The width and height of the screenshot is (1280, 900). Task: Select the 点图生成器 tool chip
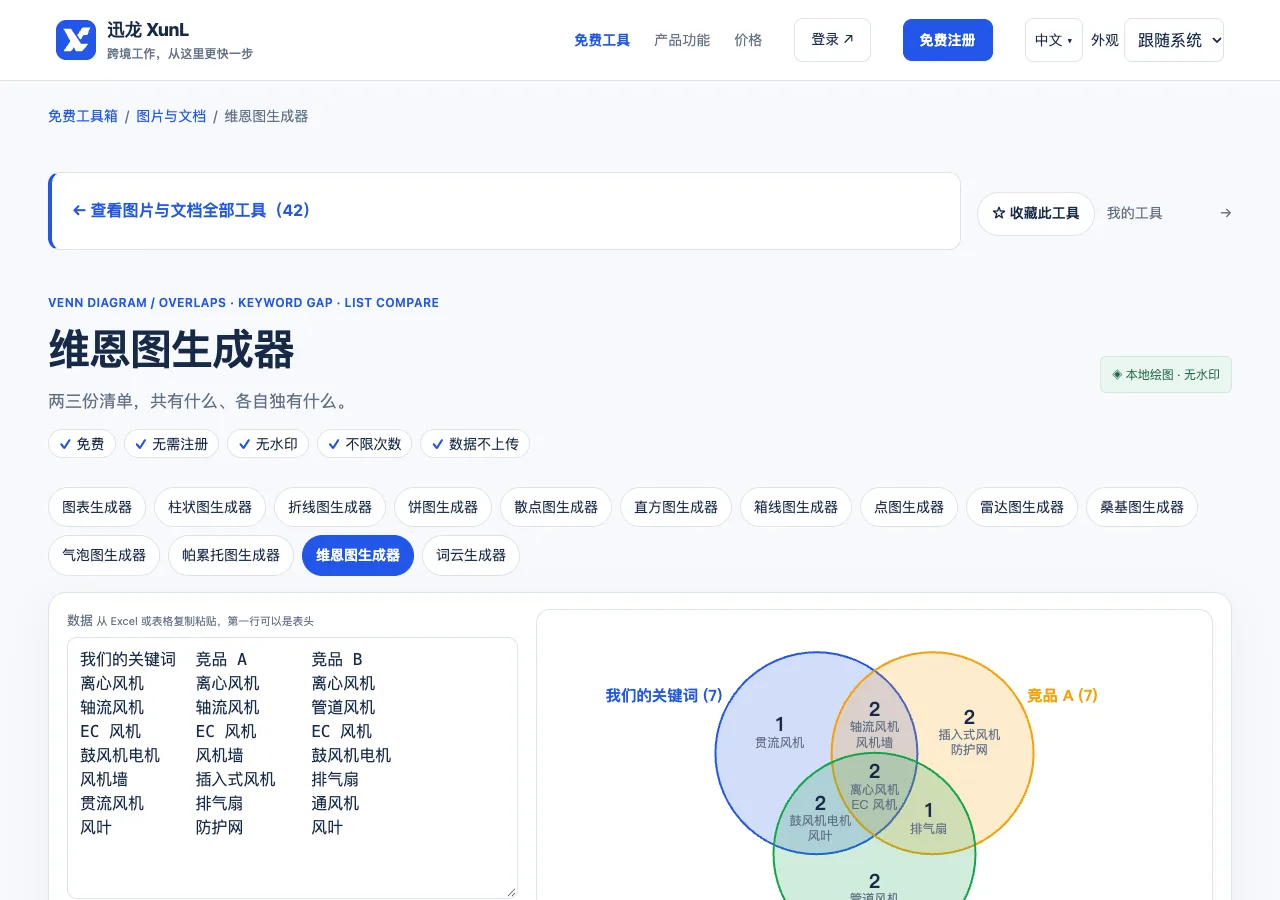click(909, 507)
